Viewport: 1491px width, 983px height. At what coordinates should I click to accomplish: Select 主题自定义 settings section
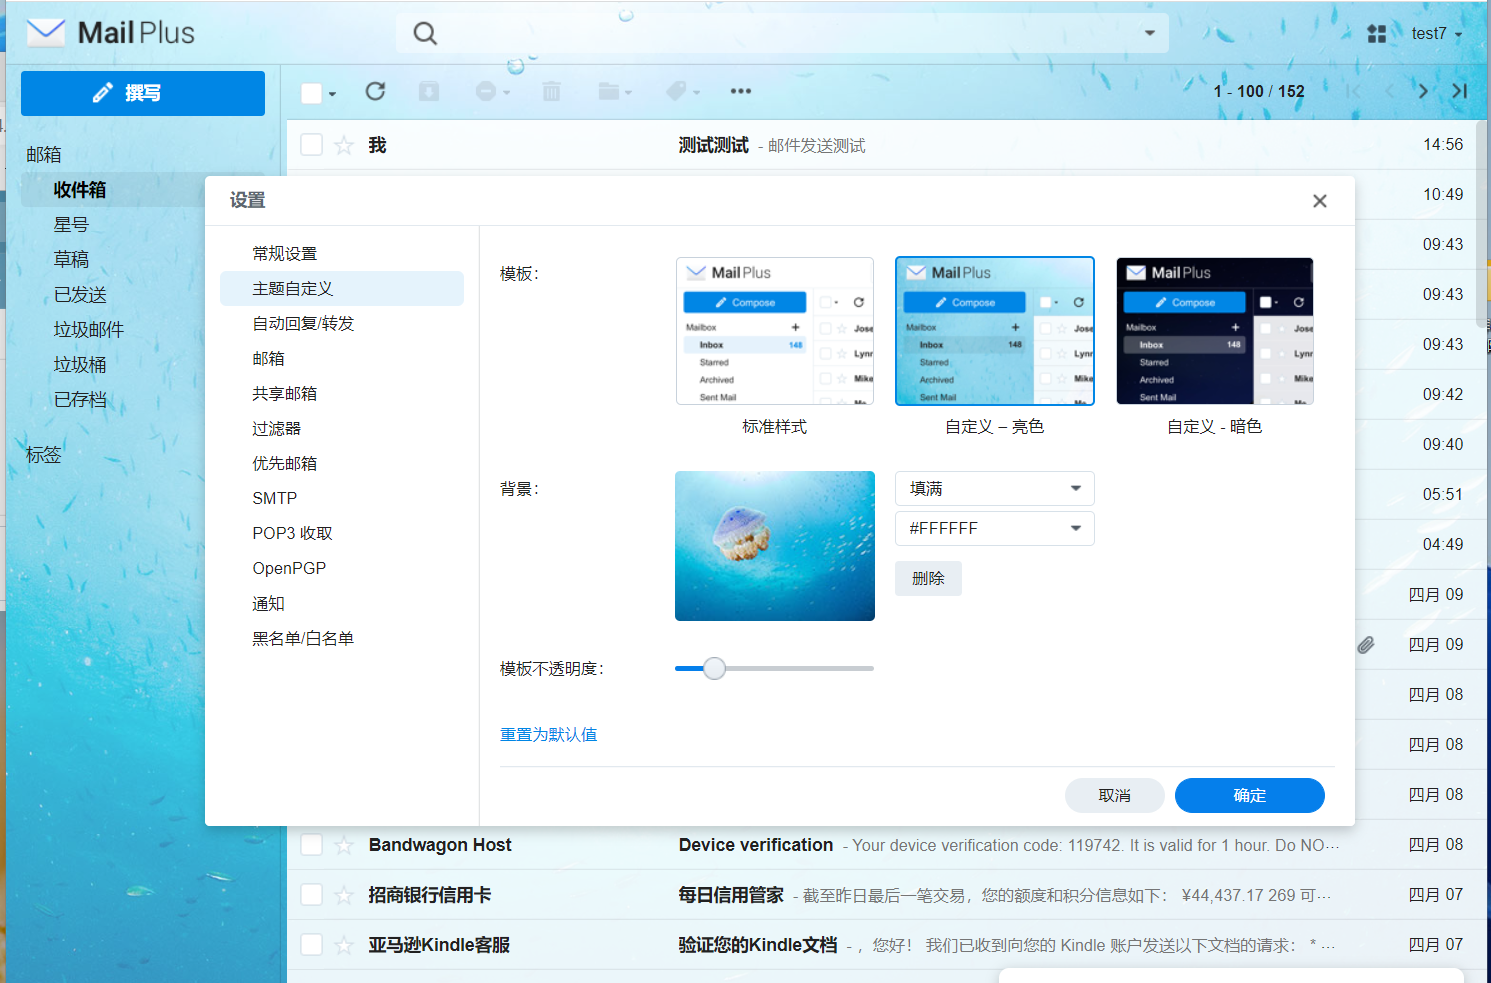342,289
